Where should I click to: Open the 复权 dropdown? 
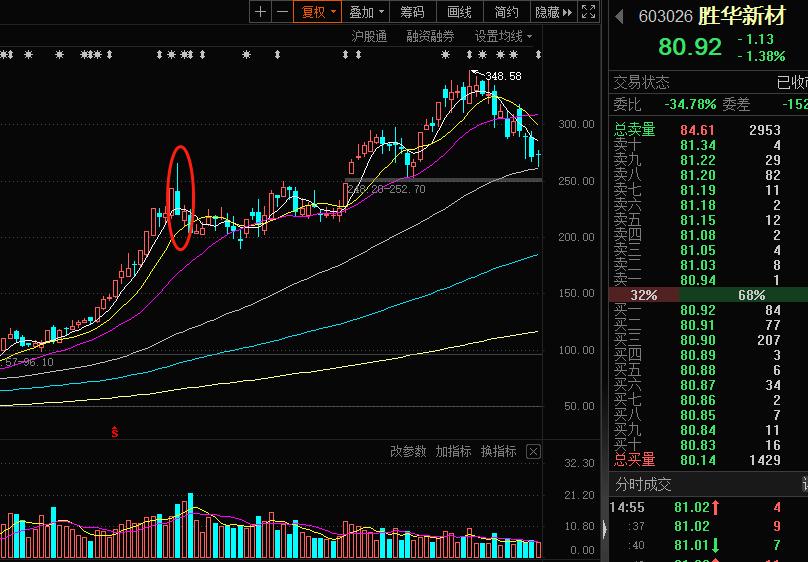[317, 12]
